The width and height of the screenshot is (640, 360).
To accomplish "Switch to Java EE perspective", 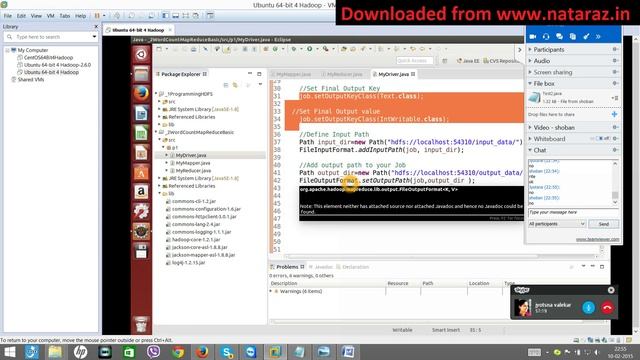I will [468, 61].
